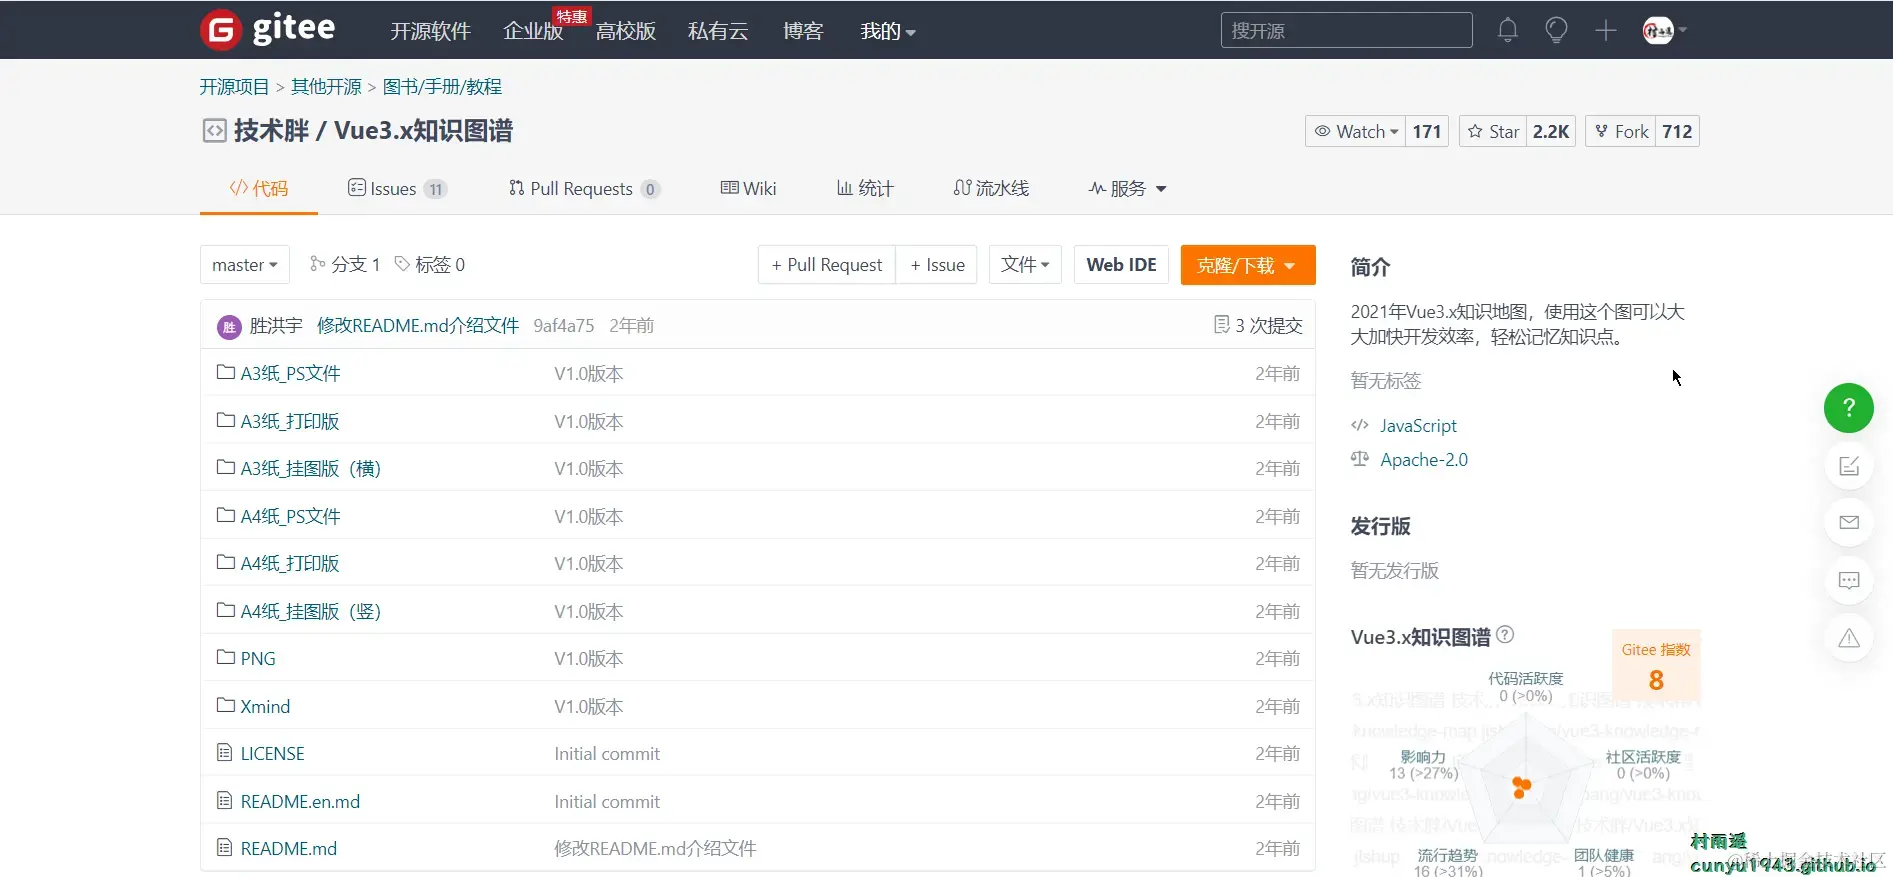1893x877 pixels.
Task: Open the A3纸_挂图版（横） folder
Action: 311,468
